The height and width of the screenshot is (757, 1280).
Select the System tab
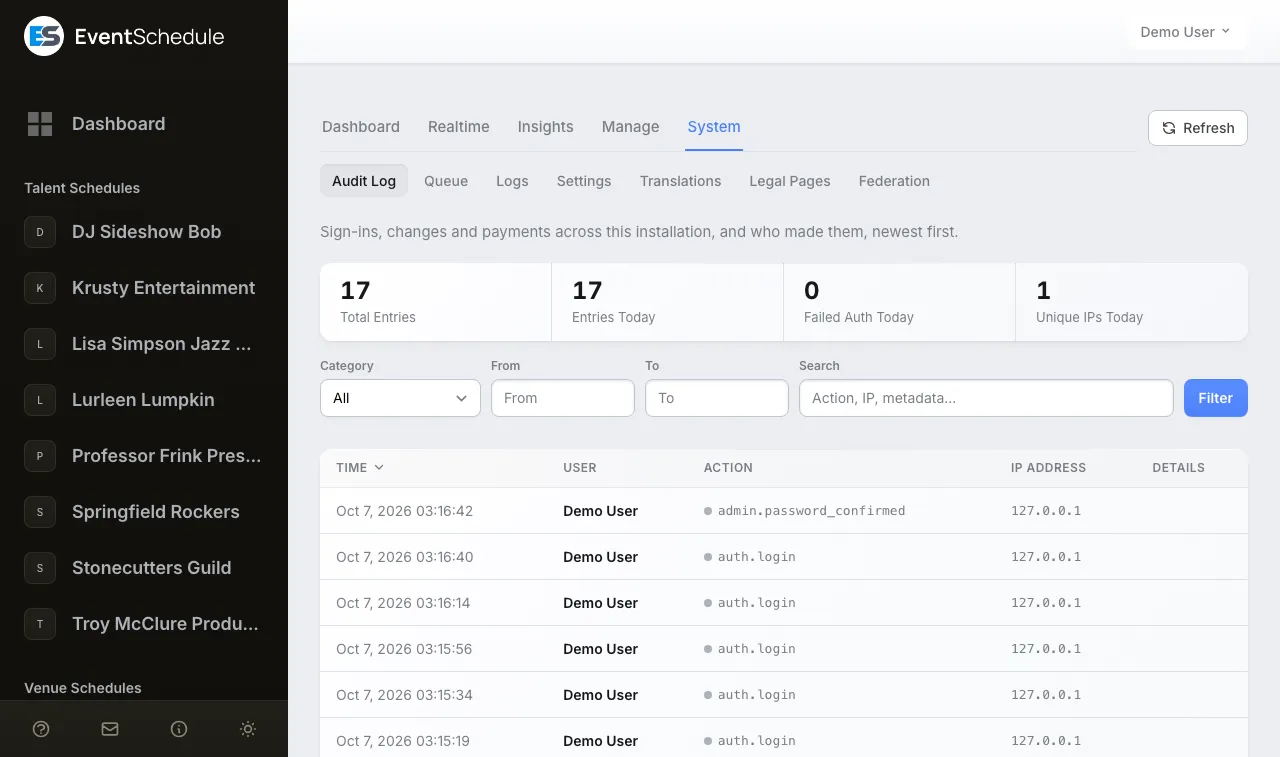[x=714, y=127]
